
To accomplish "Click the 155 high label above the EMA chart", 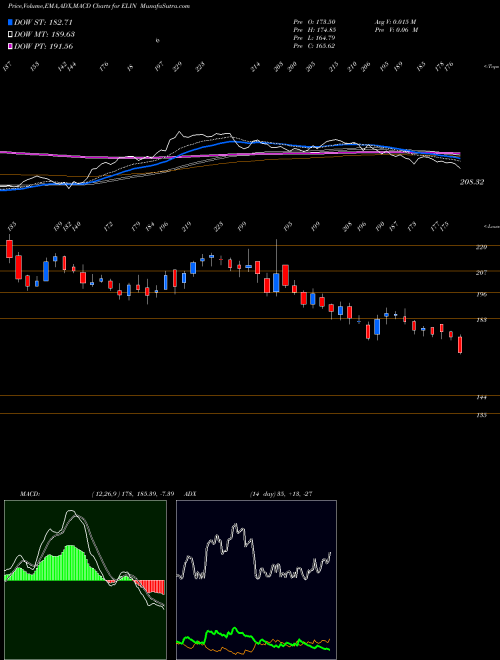I will pyautogui.click(x=35, y=67).
